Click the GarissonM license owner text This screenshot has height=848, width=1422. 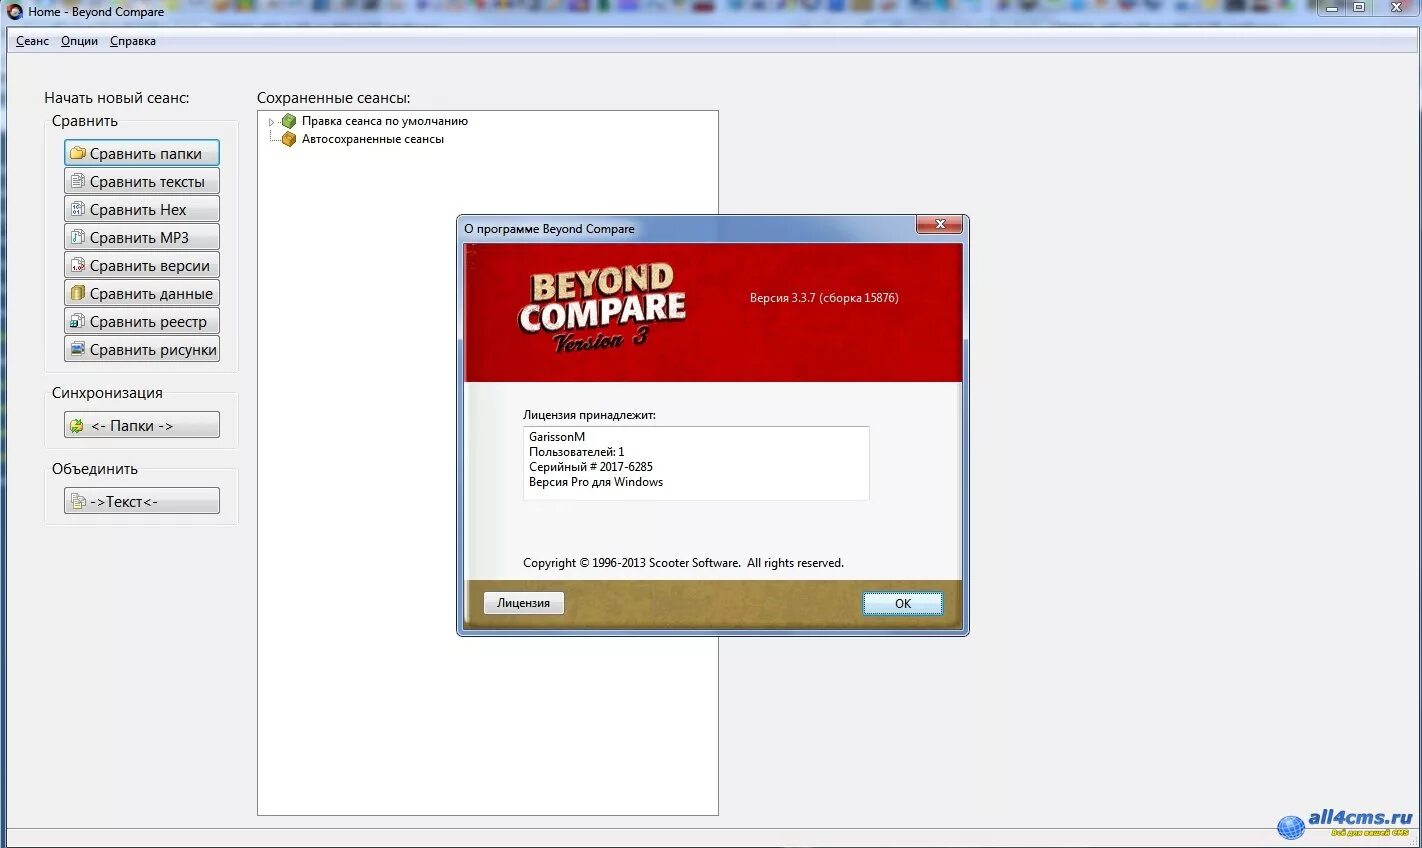click(x=557, y=437)
